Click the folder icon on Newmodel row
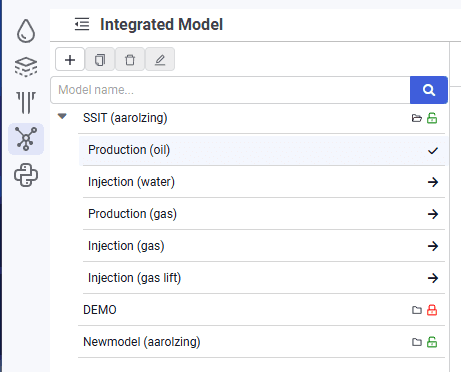 [x=417, y=342]
